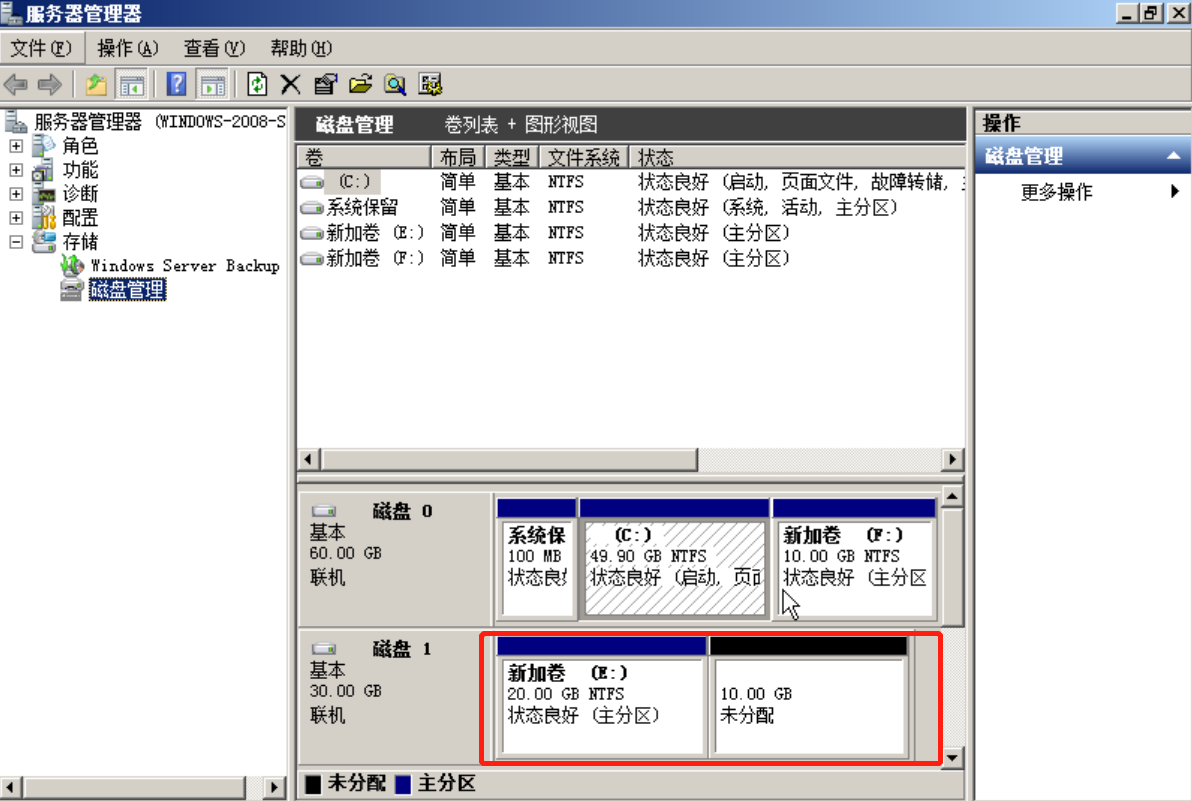Select the 服务器管理器 root node
Viewport: 1192px width, 801px height.
pos(146,122)
